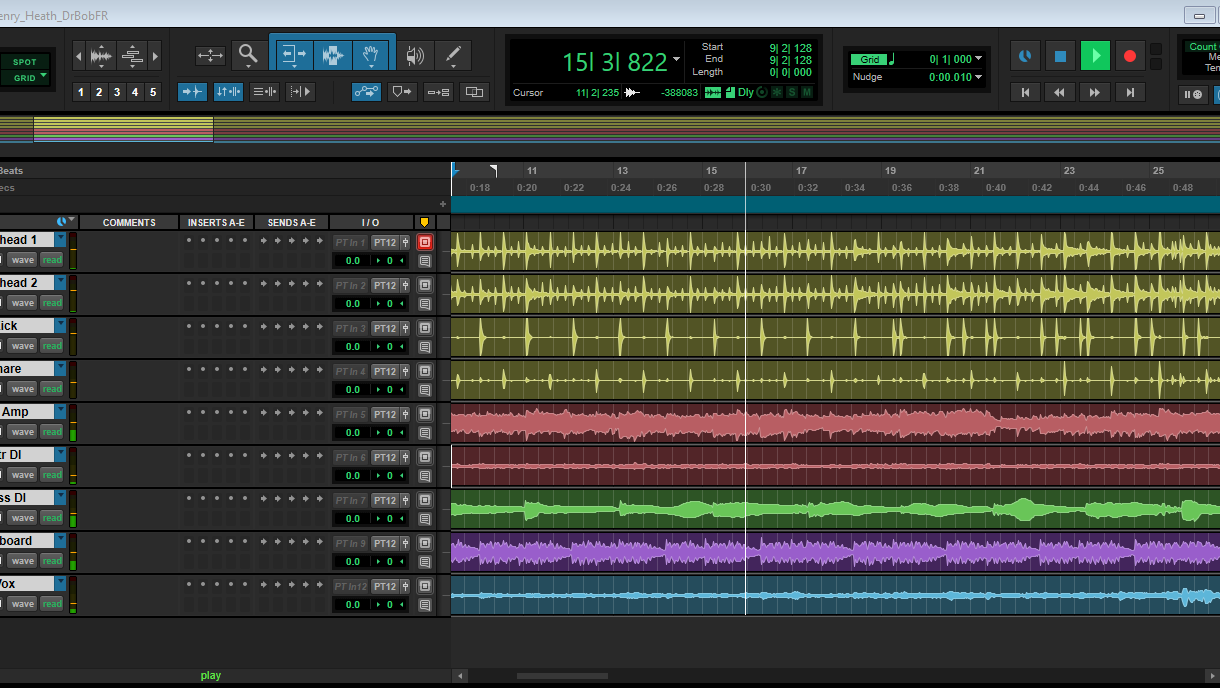Open the Nudge value dropdown
1220x688 pixels.
(978, 77)
